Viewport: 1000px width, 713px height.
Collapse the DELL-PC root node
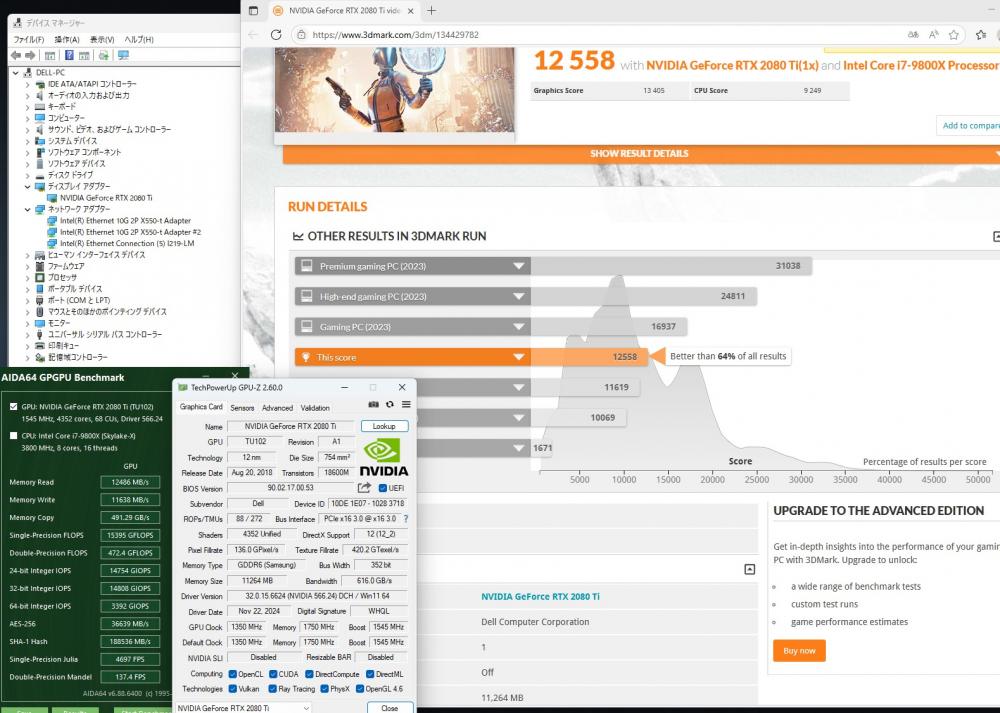15,73
